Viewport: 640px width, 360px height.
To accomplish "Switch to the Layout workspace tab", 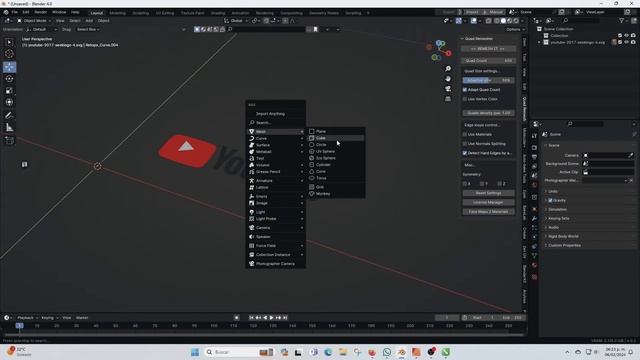I will tap(97, 13).
